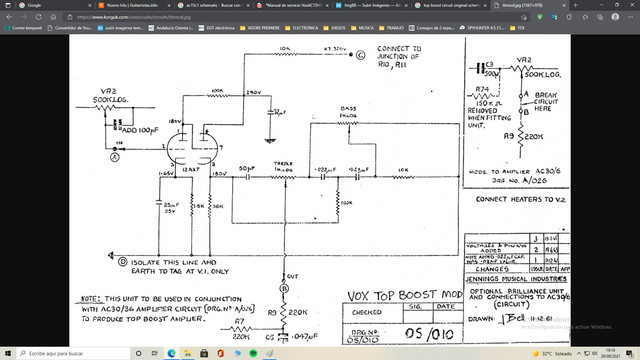
Task: Expand ELECTRONICA bookmarks folder
Action: 302,28
